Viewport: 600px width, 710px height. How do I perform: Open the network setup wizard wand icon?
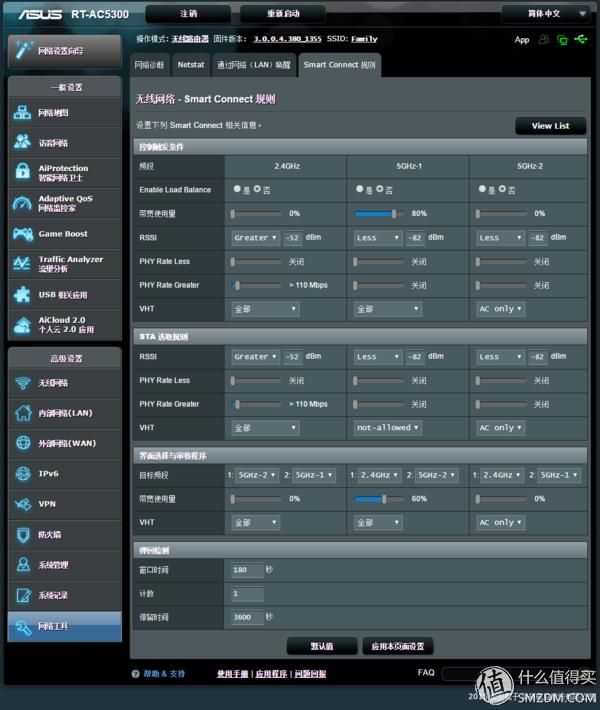(23, 50)
